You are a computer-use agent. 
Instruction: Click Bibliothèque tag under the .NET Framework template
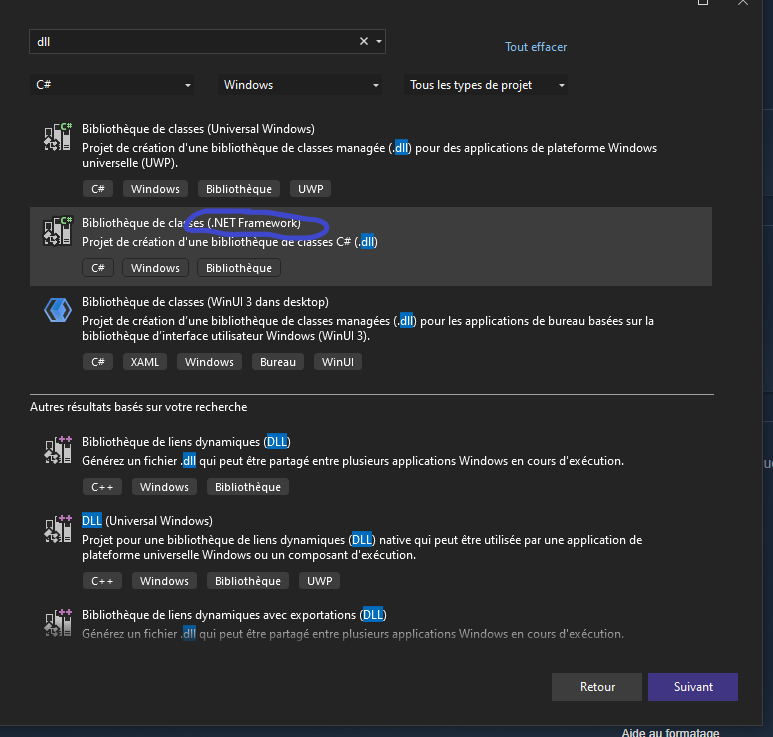pos(239,268)
